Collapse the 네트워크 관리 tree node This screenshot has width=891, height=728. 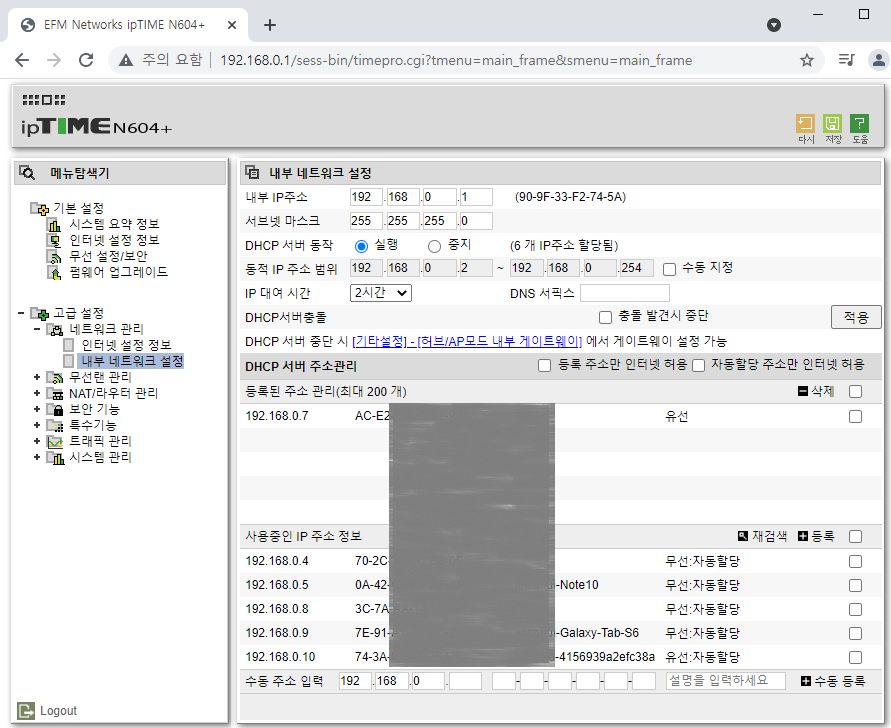37,328
